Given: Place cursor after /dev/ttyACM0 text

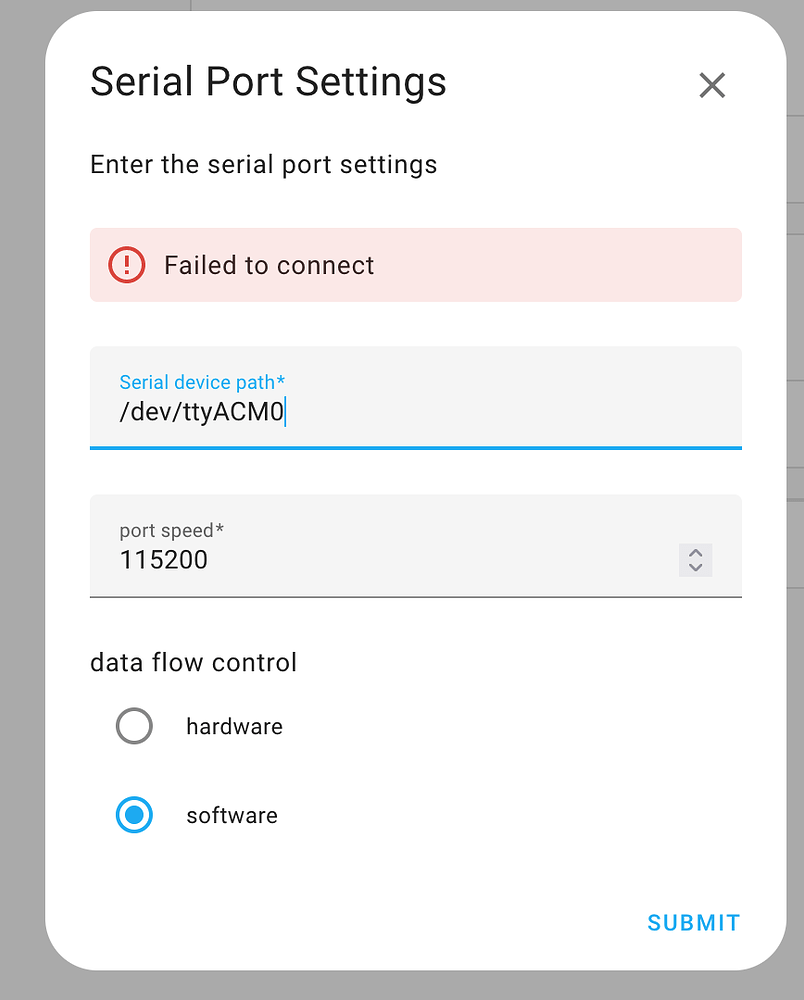Looking at the screenshot, I should [x=287, y=410].
